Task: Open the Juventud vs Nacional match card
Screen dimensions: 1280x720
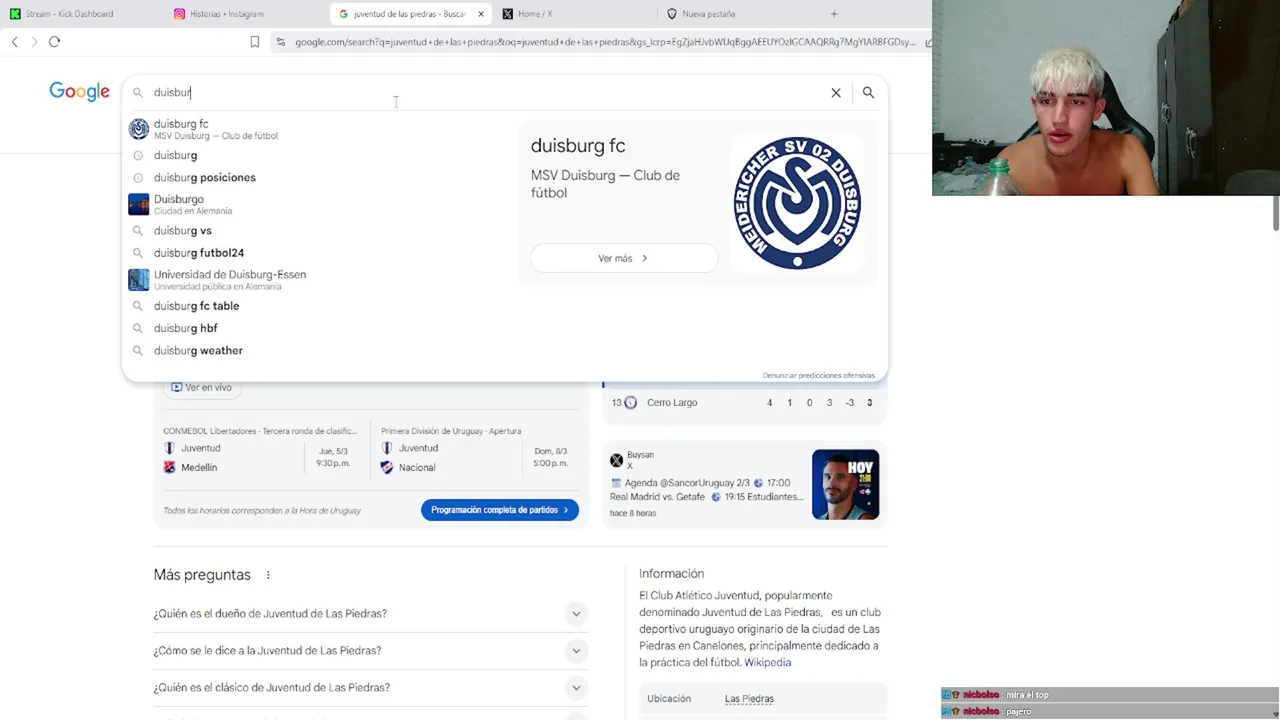Action: click(x=477, y=450)
